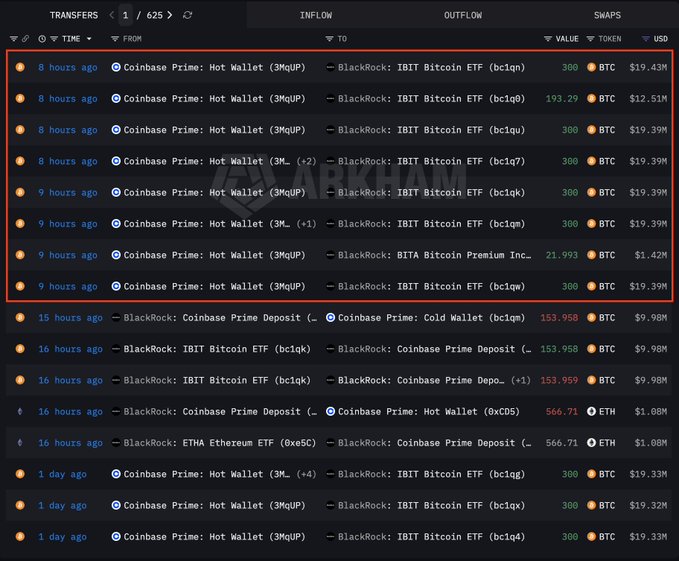
Task: Select the TRANSFERS tab
Action: pyautogui.click(x=74, y=15)
